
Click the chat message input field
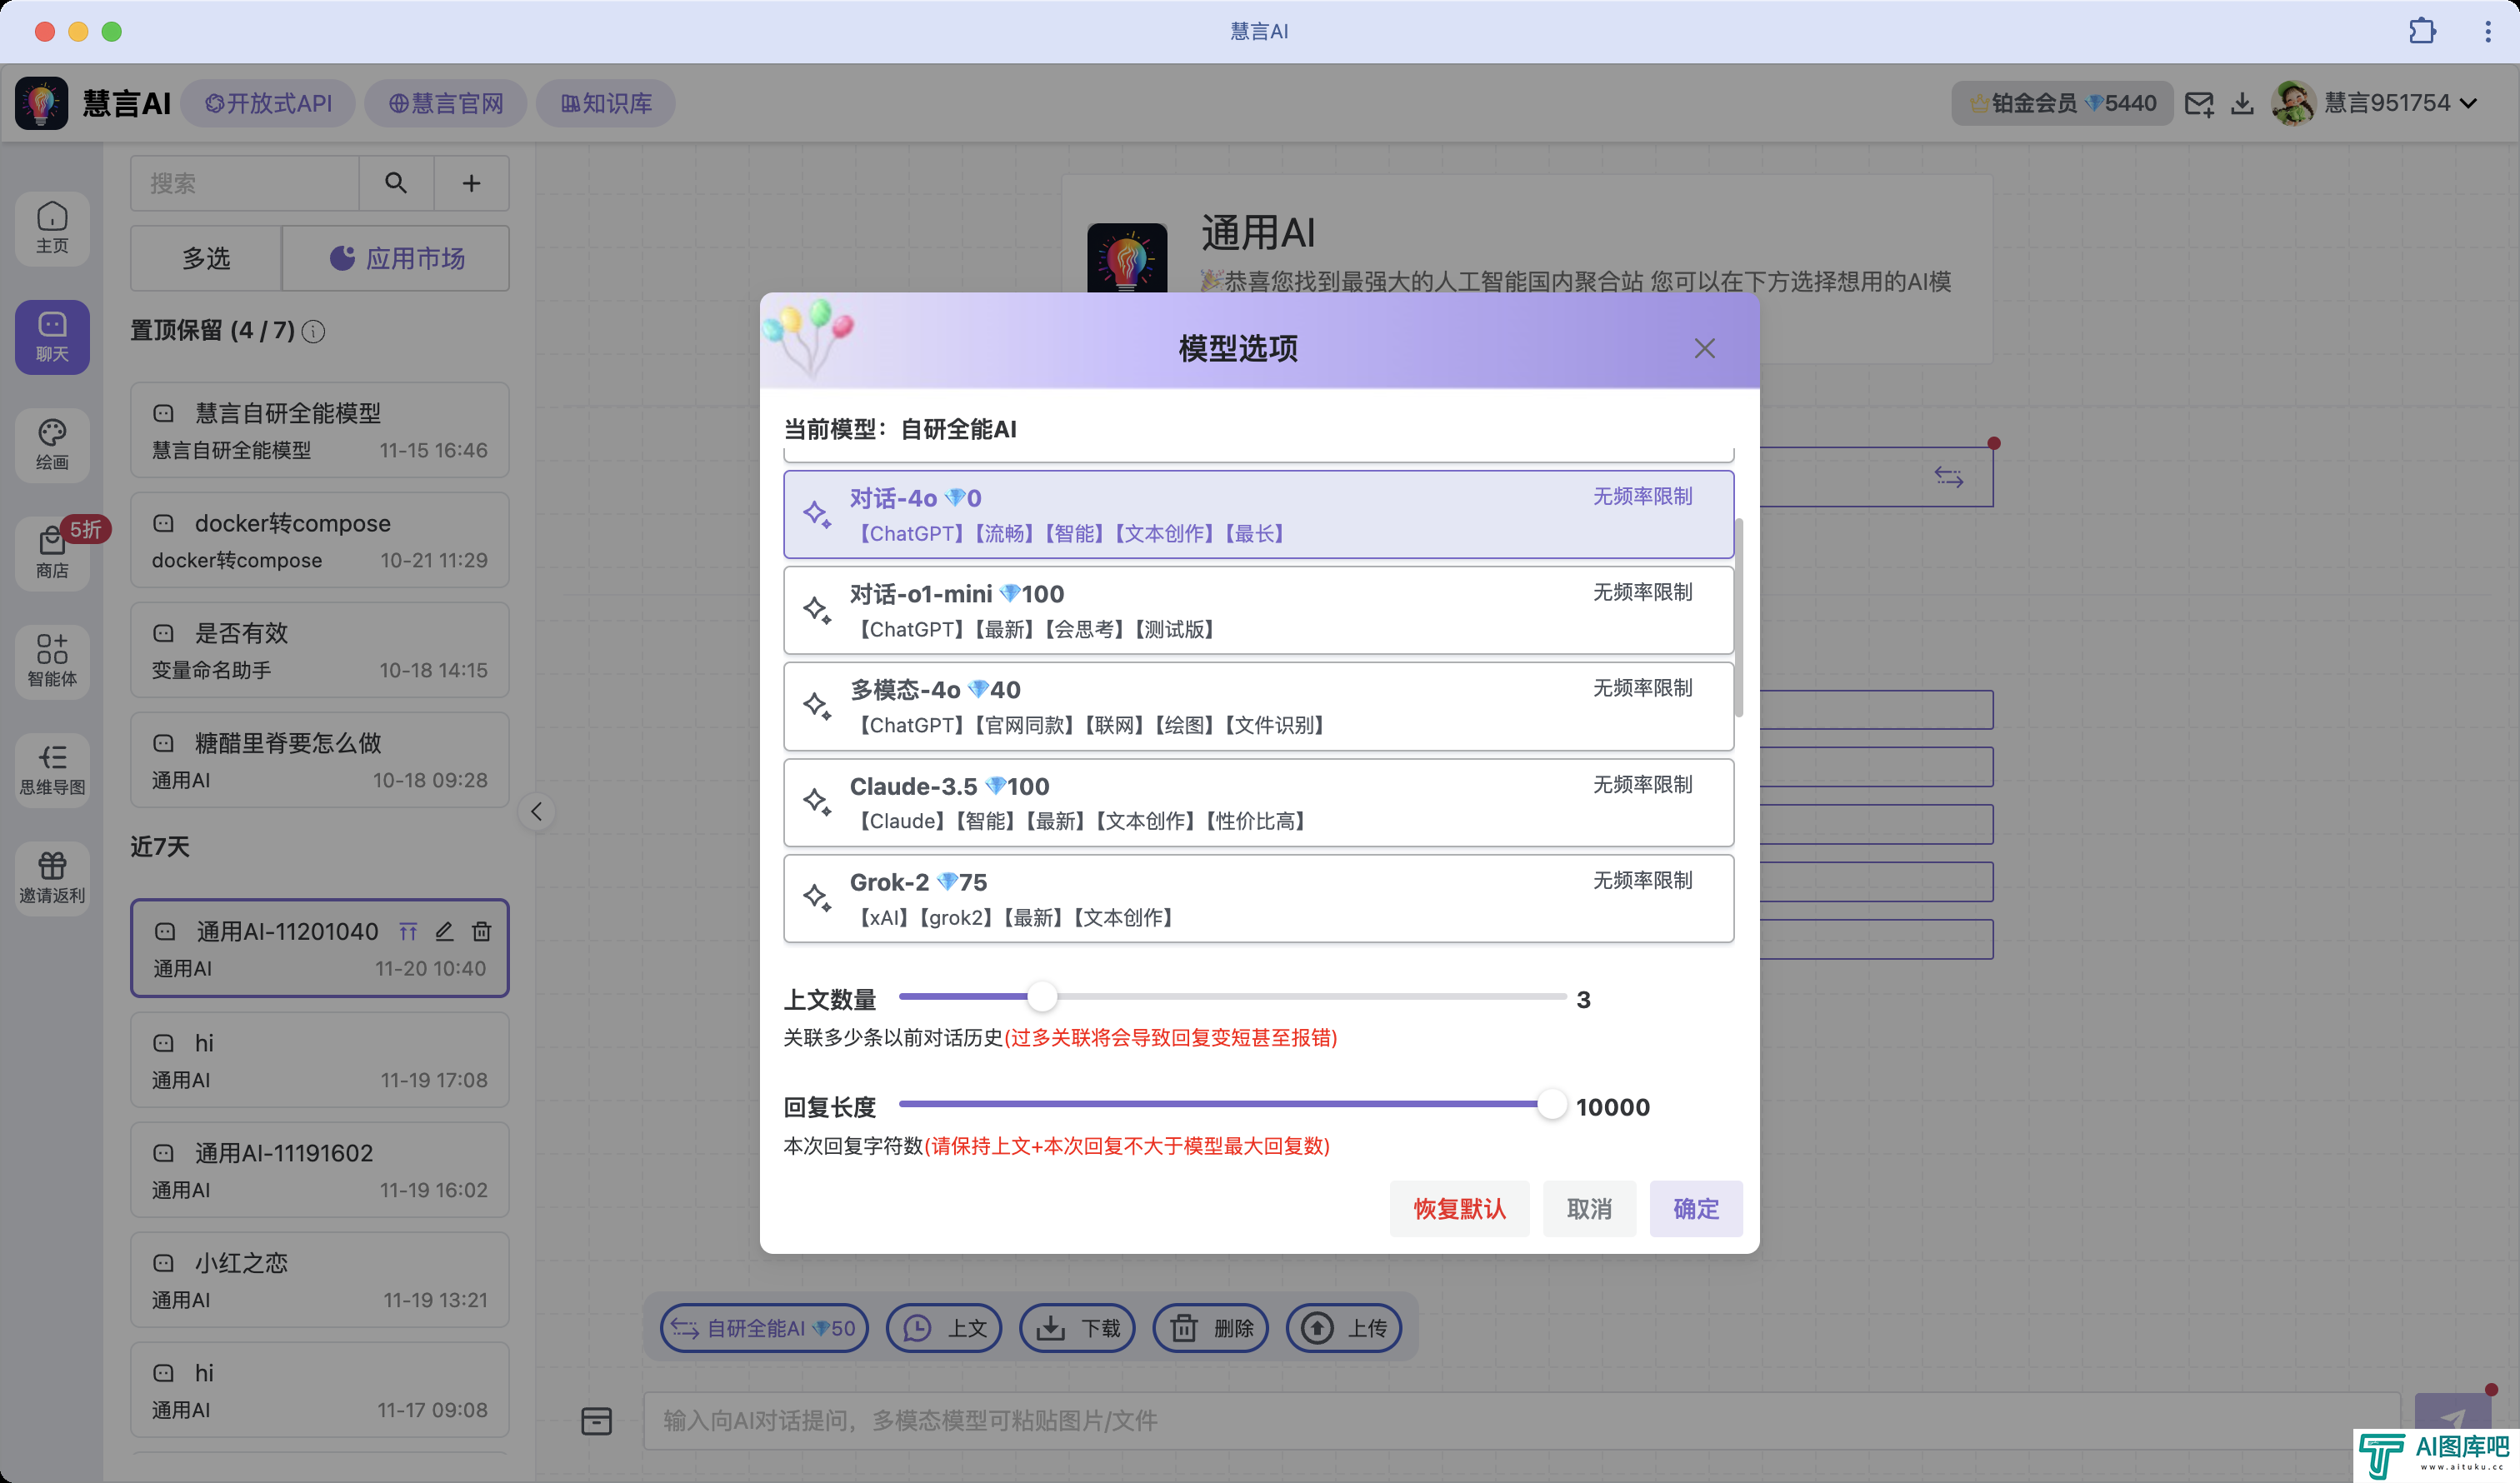(x=1521, y=1421)
